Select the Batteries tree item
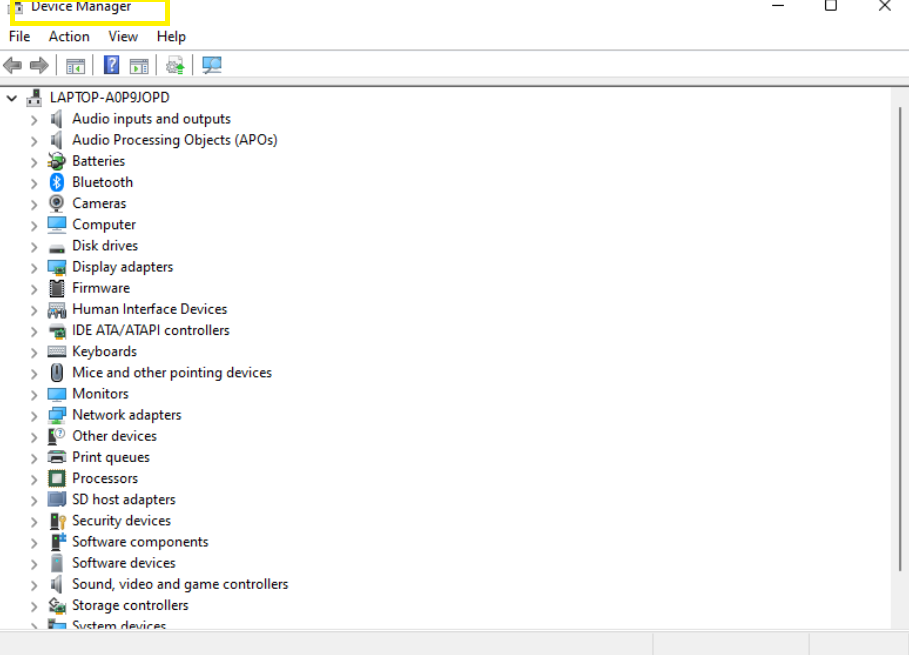 tap(99, 161)
